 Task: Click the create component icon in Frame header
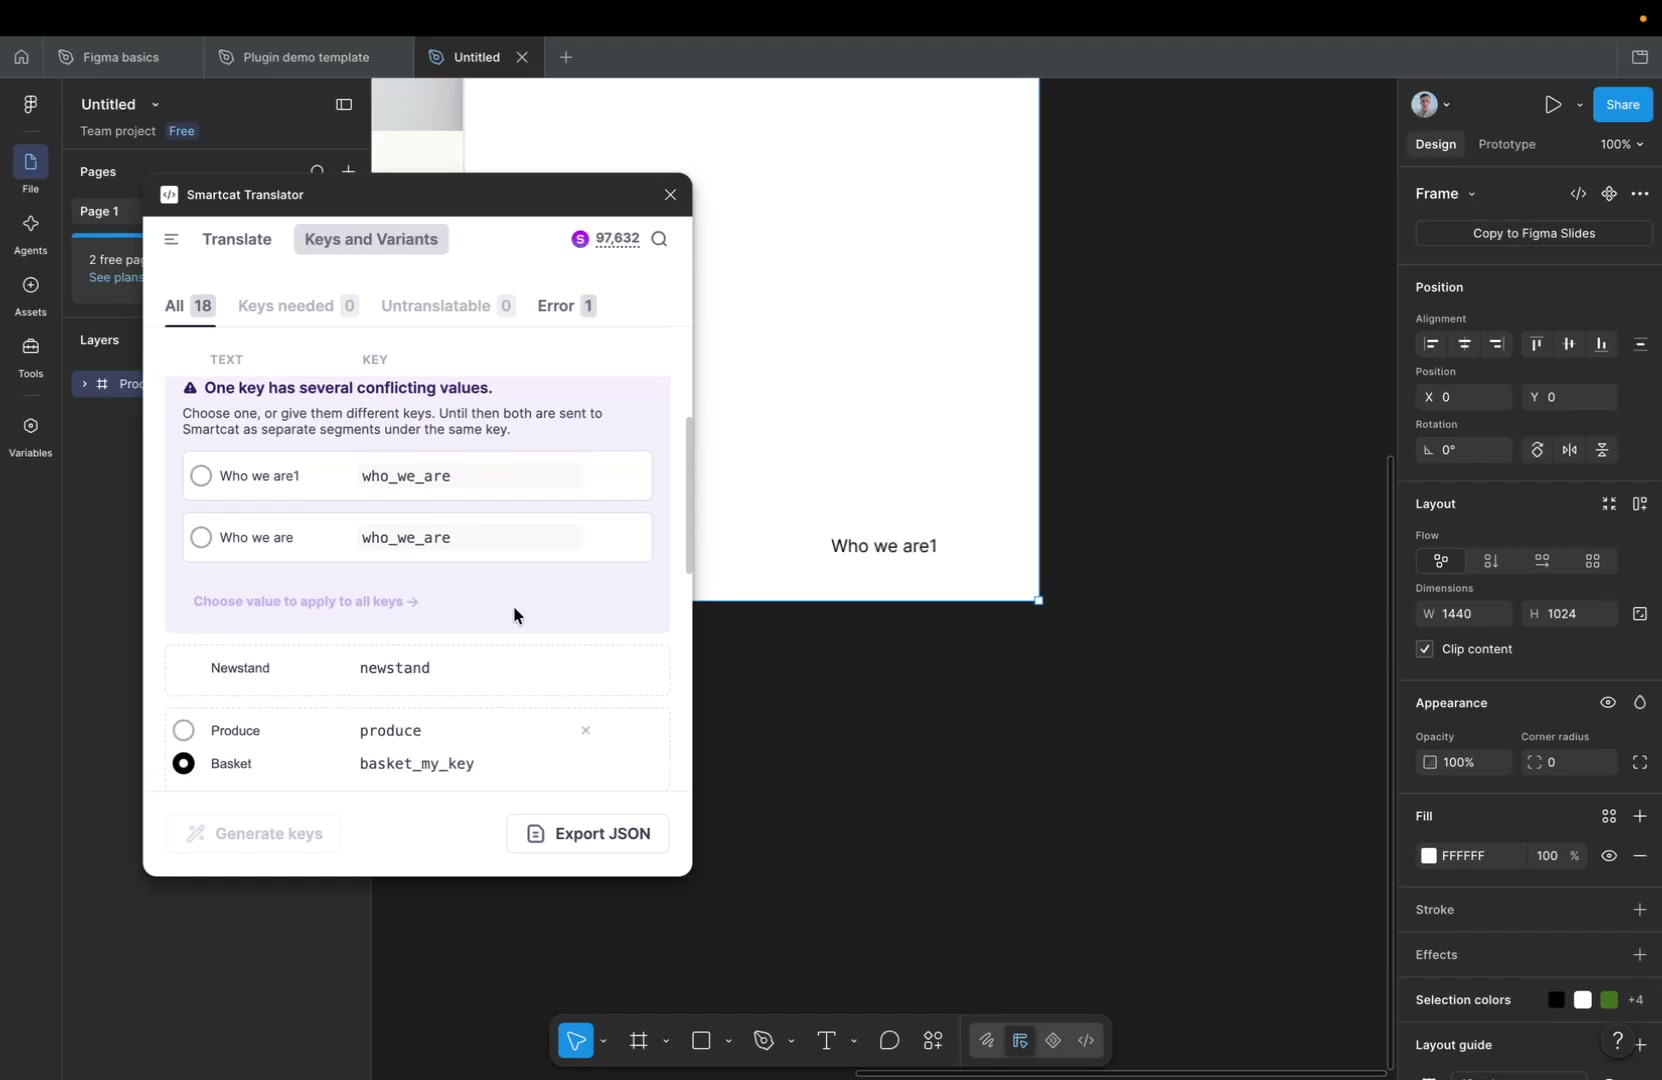click(x=1609, y=194)
